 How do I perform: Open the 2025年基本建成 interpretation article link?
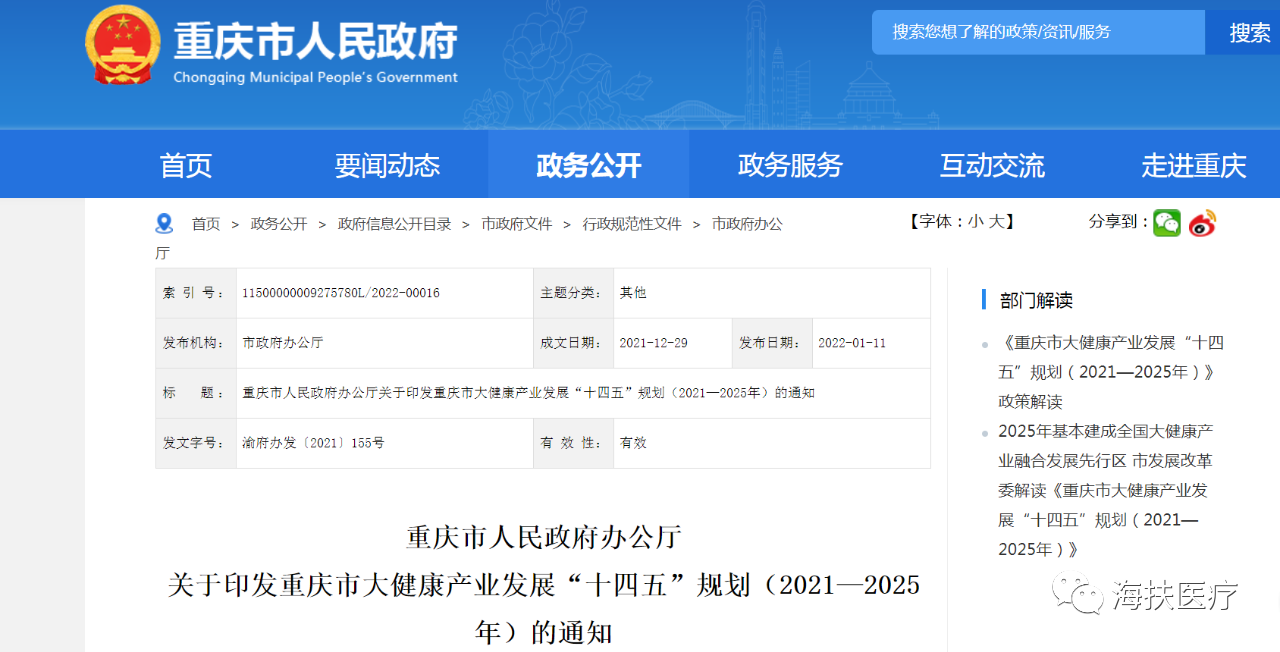point(1105,490)
